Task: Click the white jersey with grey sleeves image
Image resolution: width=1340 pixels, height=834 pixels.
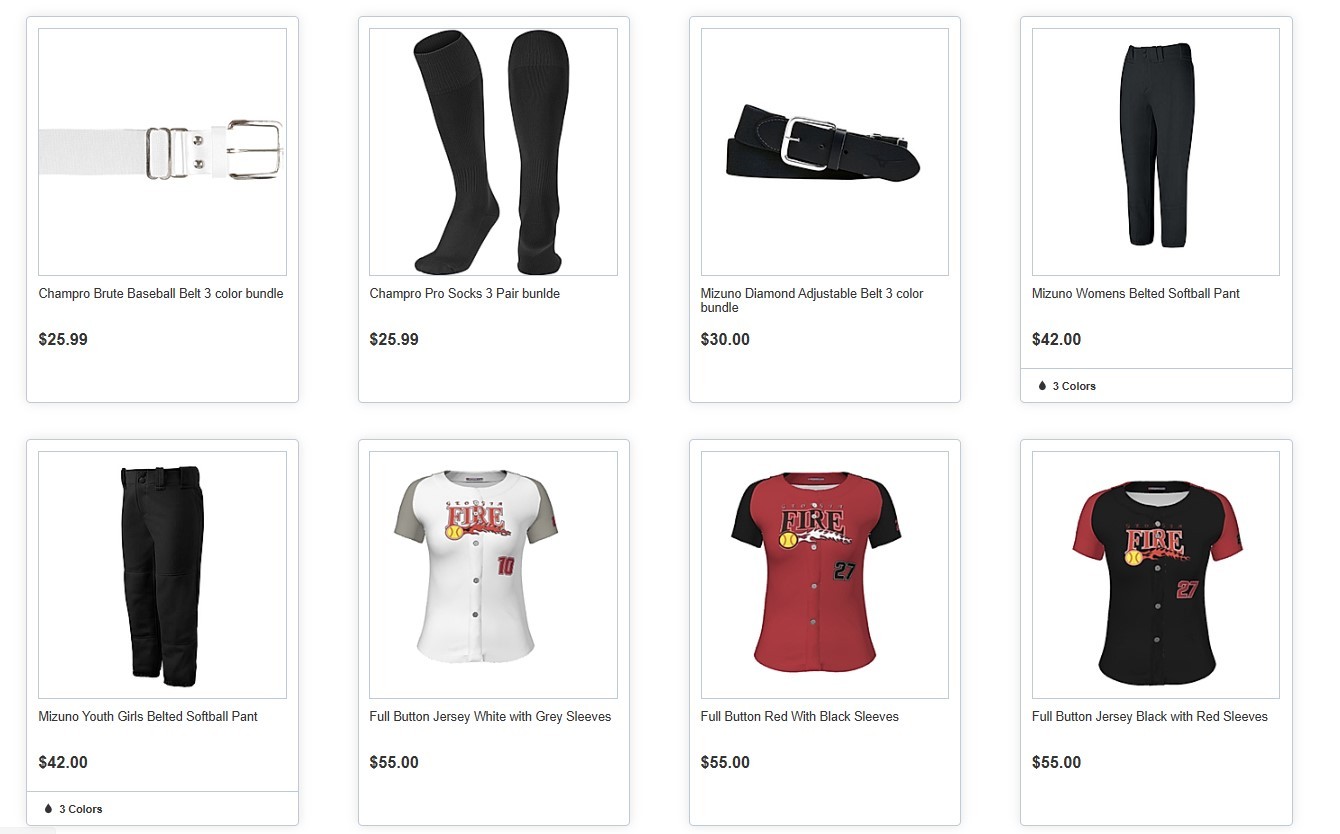Action: coord(493,575)
